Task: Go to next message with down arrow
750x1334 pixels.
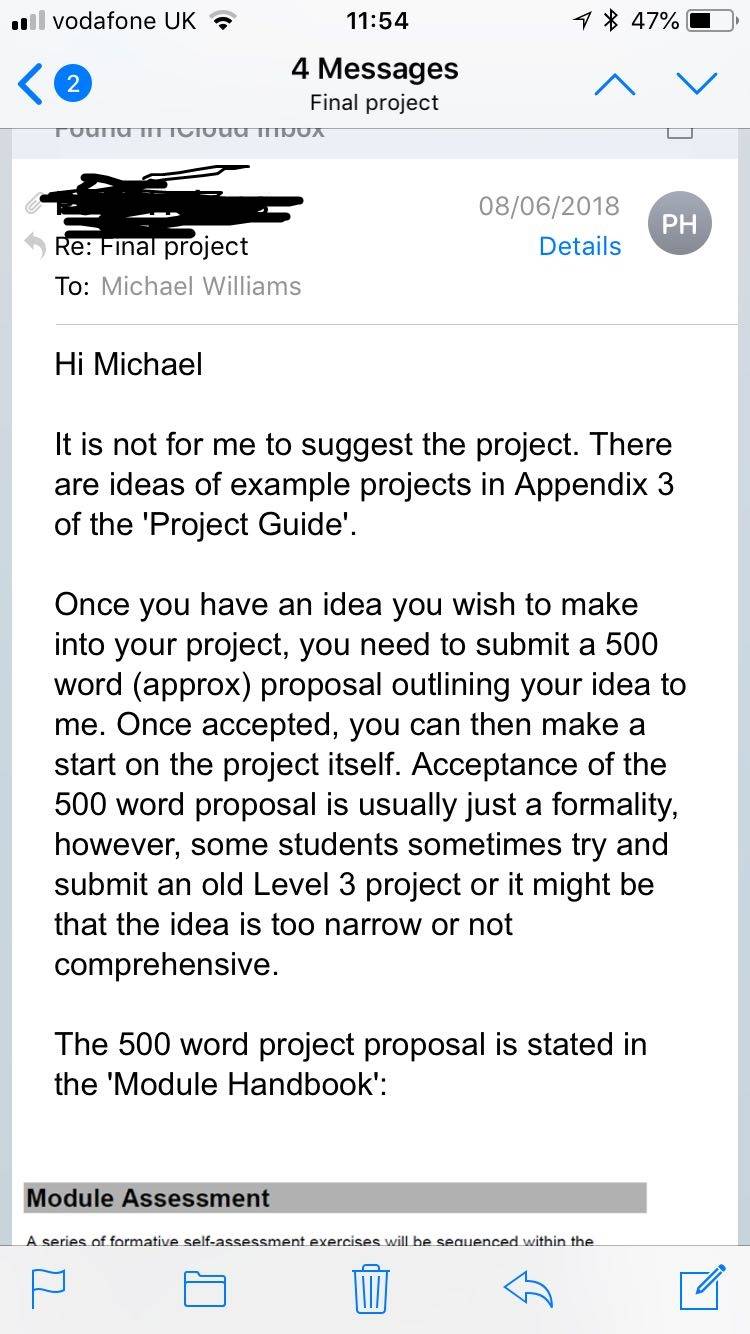Action: point(697,84)
